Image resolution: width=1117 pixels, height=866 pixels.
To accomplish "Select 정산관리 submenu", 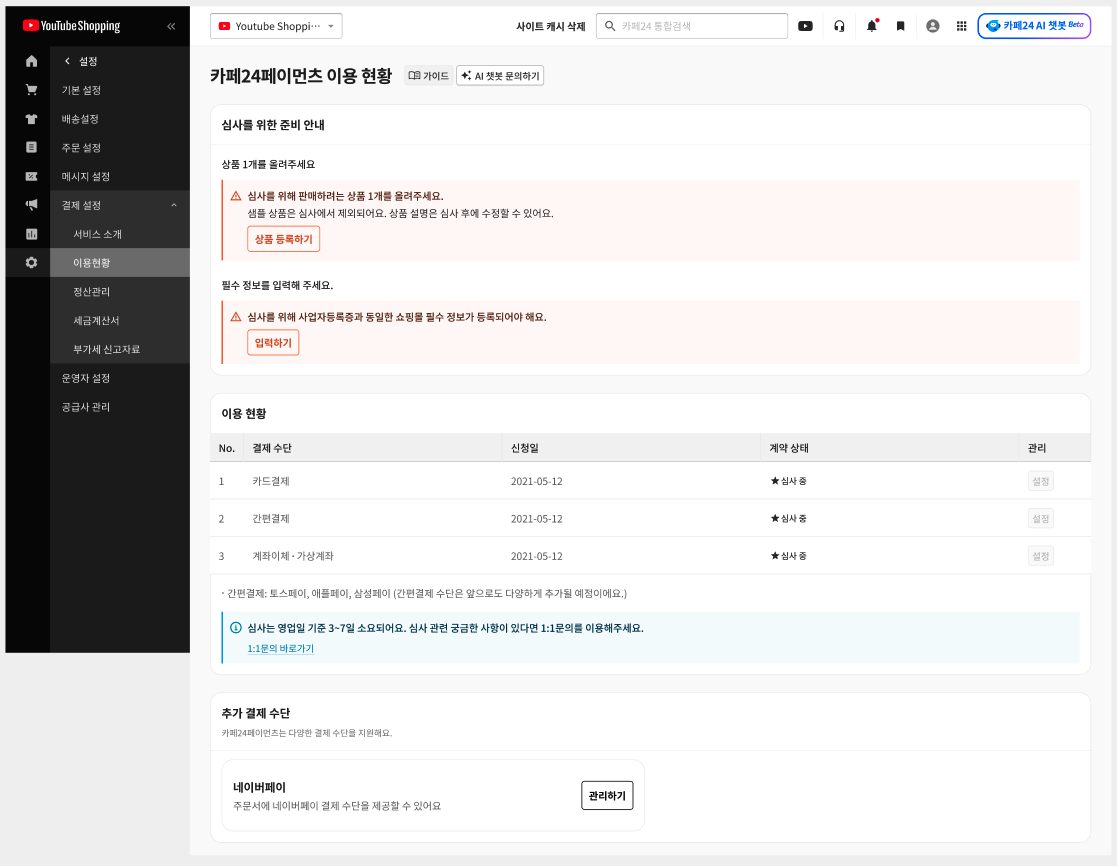I will [92, 292].
